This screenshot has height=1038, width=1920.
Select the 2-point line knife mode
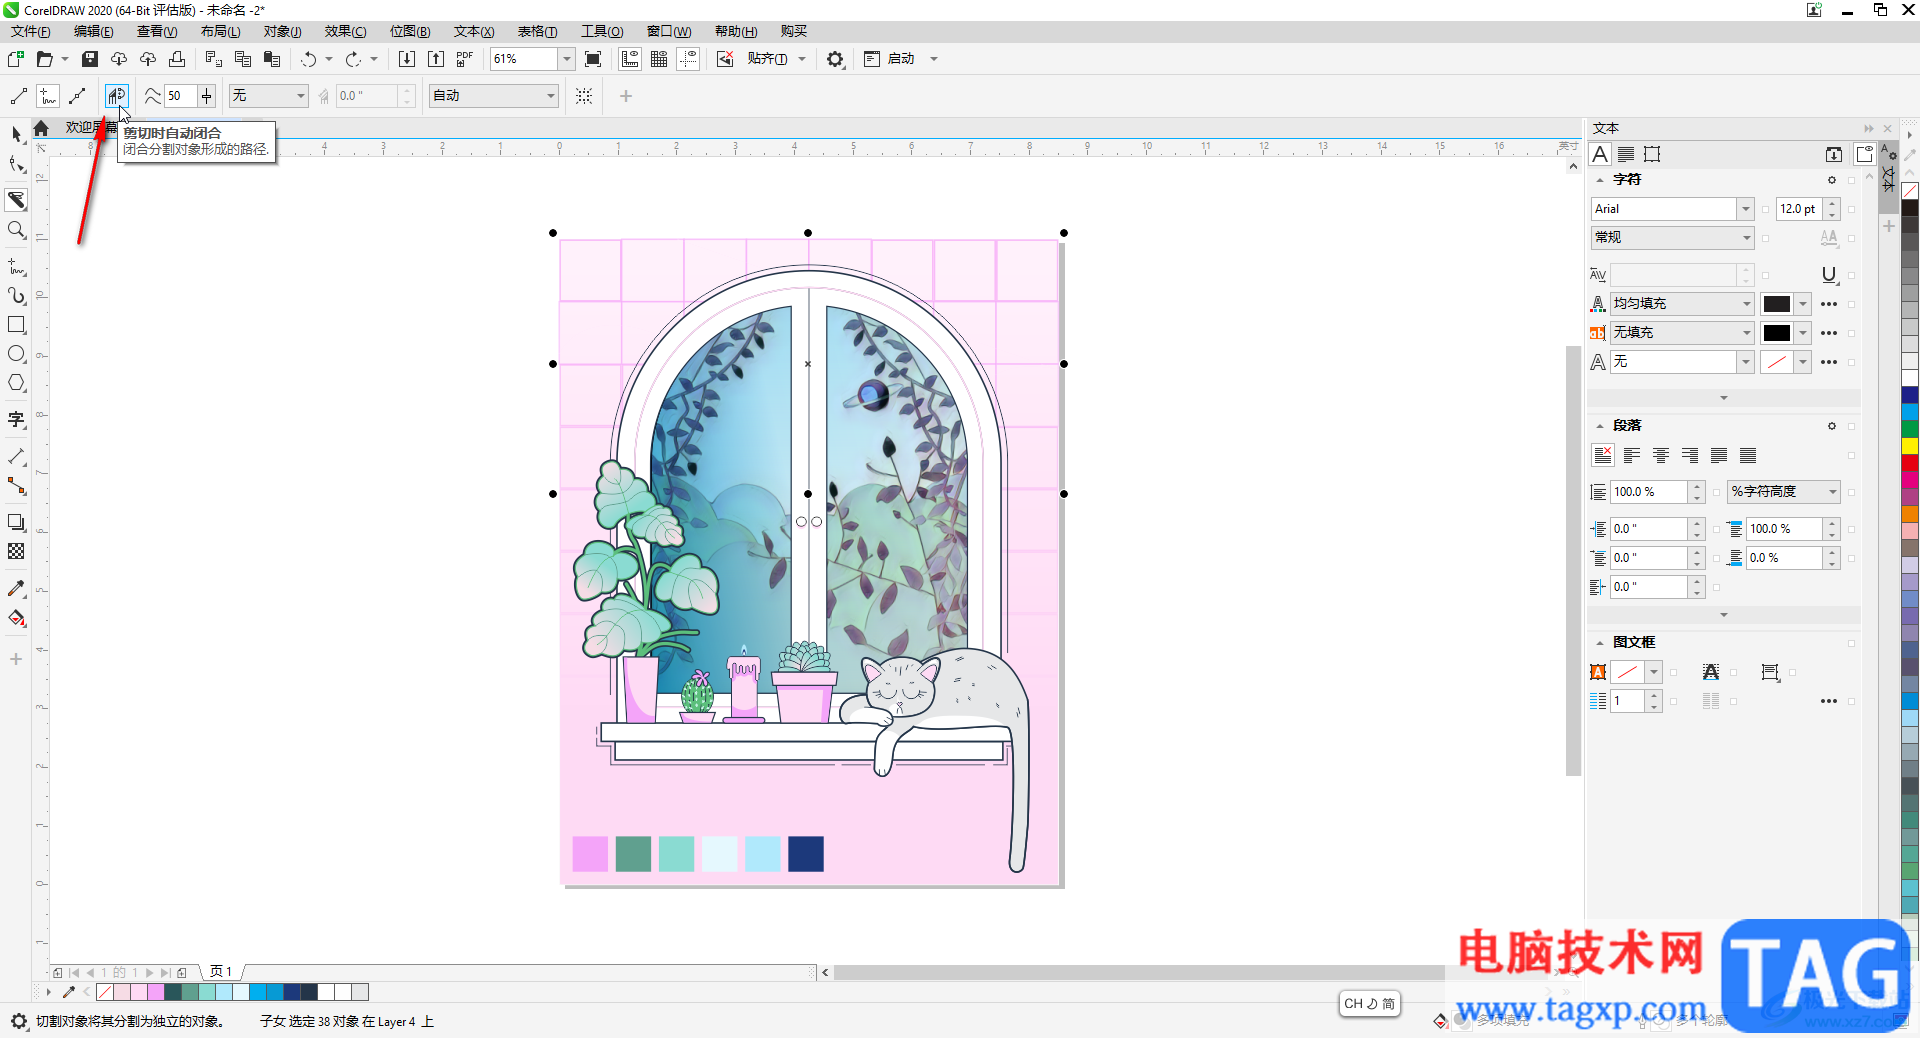19,96
